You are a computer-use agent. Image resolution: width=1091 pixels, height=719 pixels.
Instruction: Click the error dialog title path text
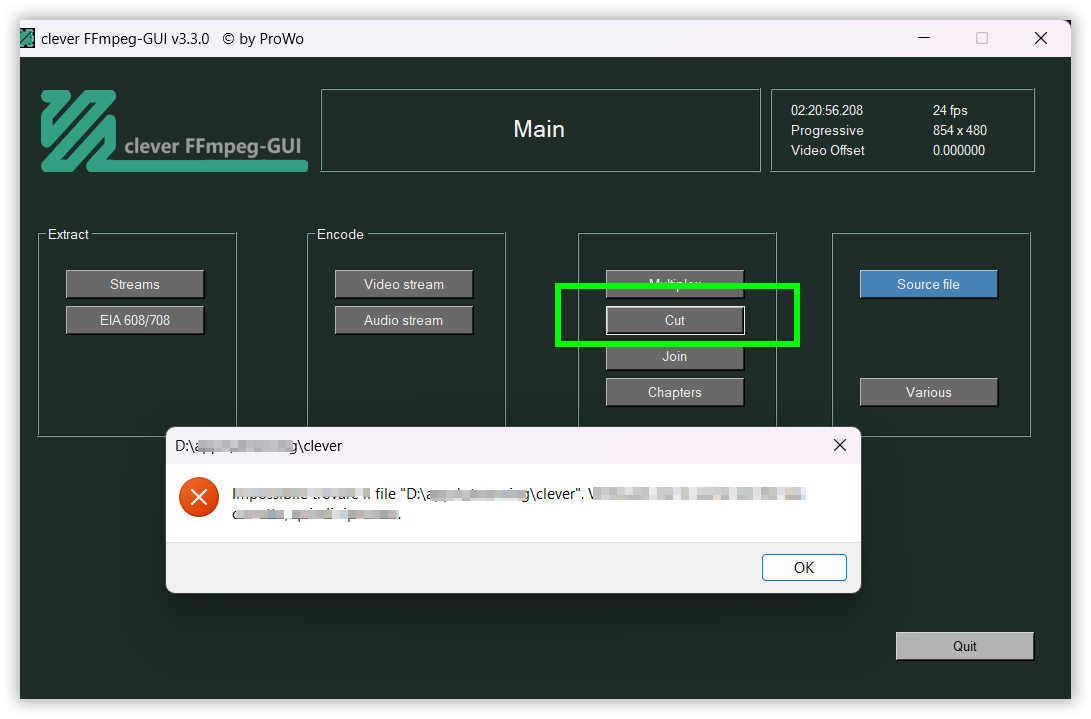(x=258, y=445)
